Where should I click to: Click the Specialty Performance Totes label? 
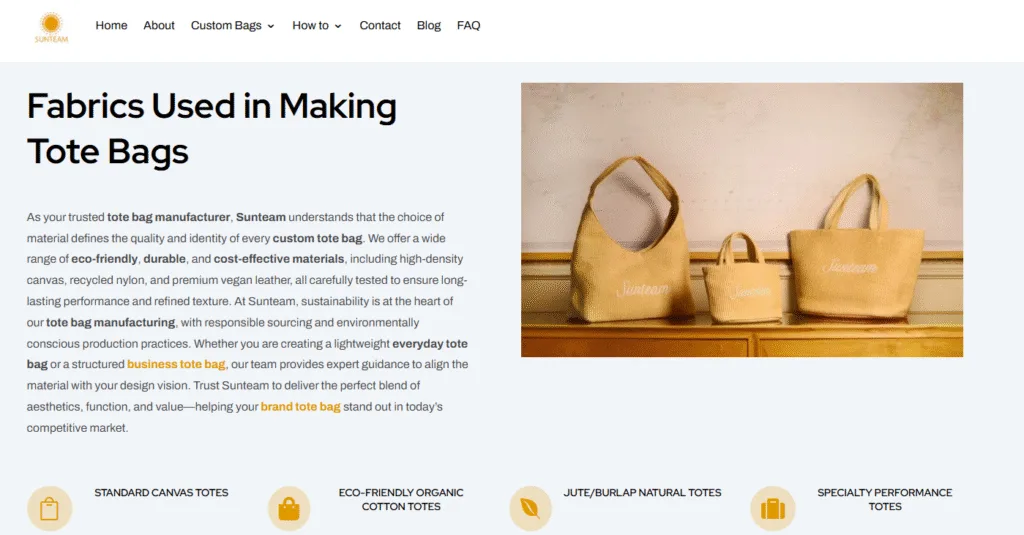point(885,500)
